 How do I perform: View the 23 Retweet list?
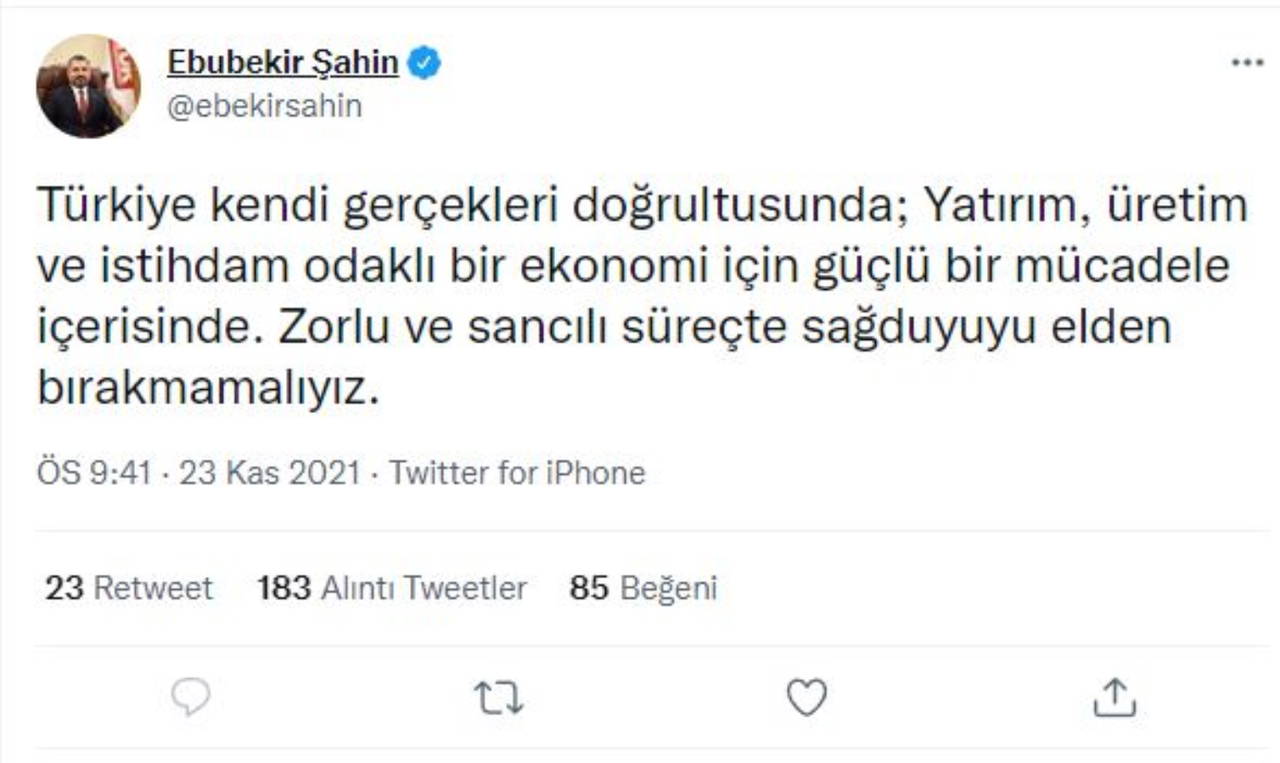coord(129,588)
